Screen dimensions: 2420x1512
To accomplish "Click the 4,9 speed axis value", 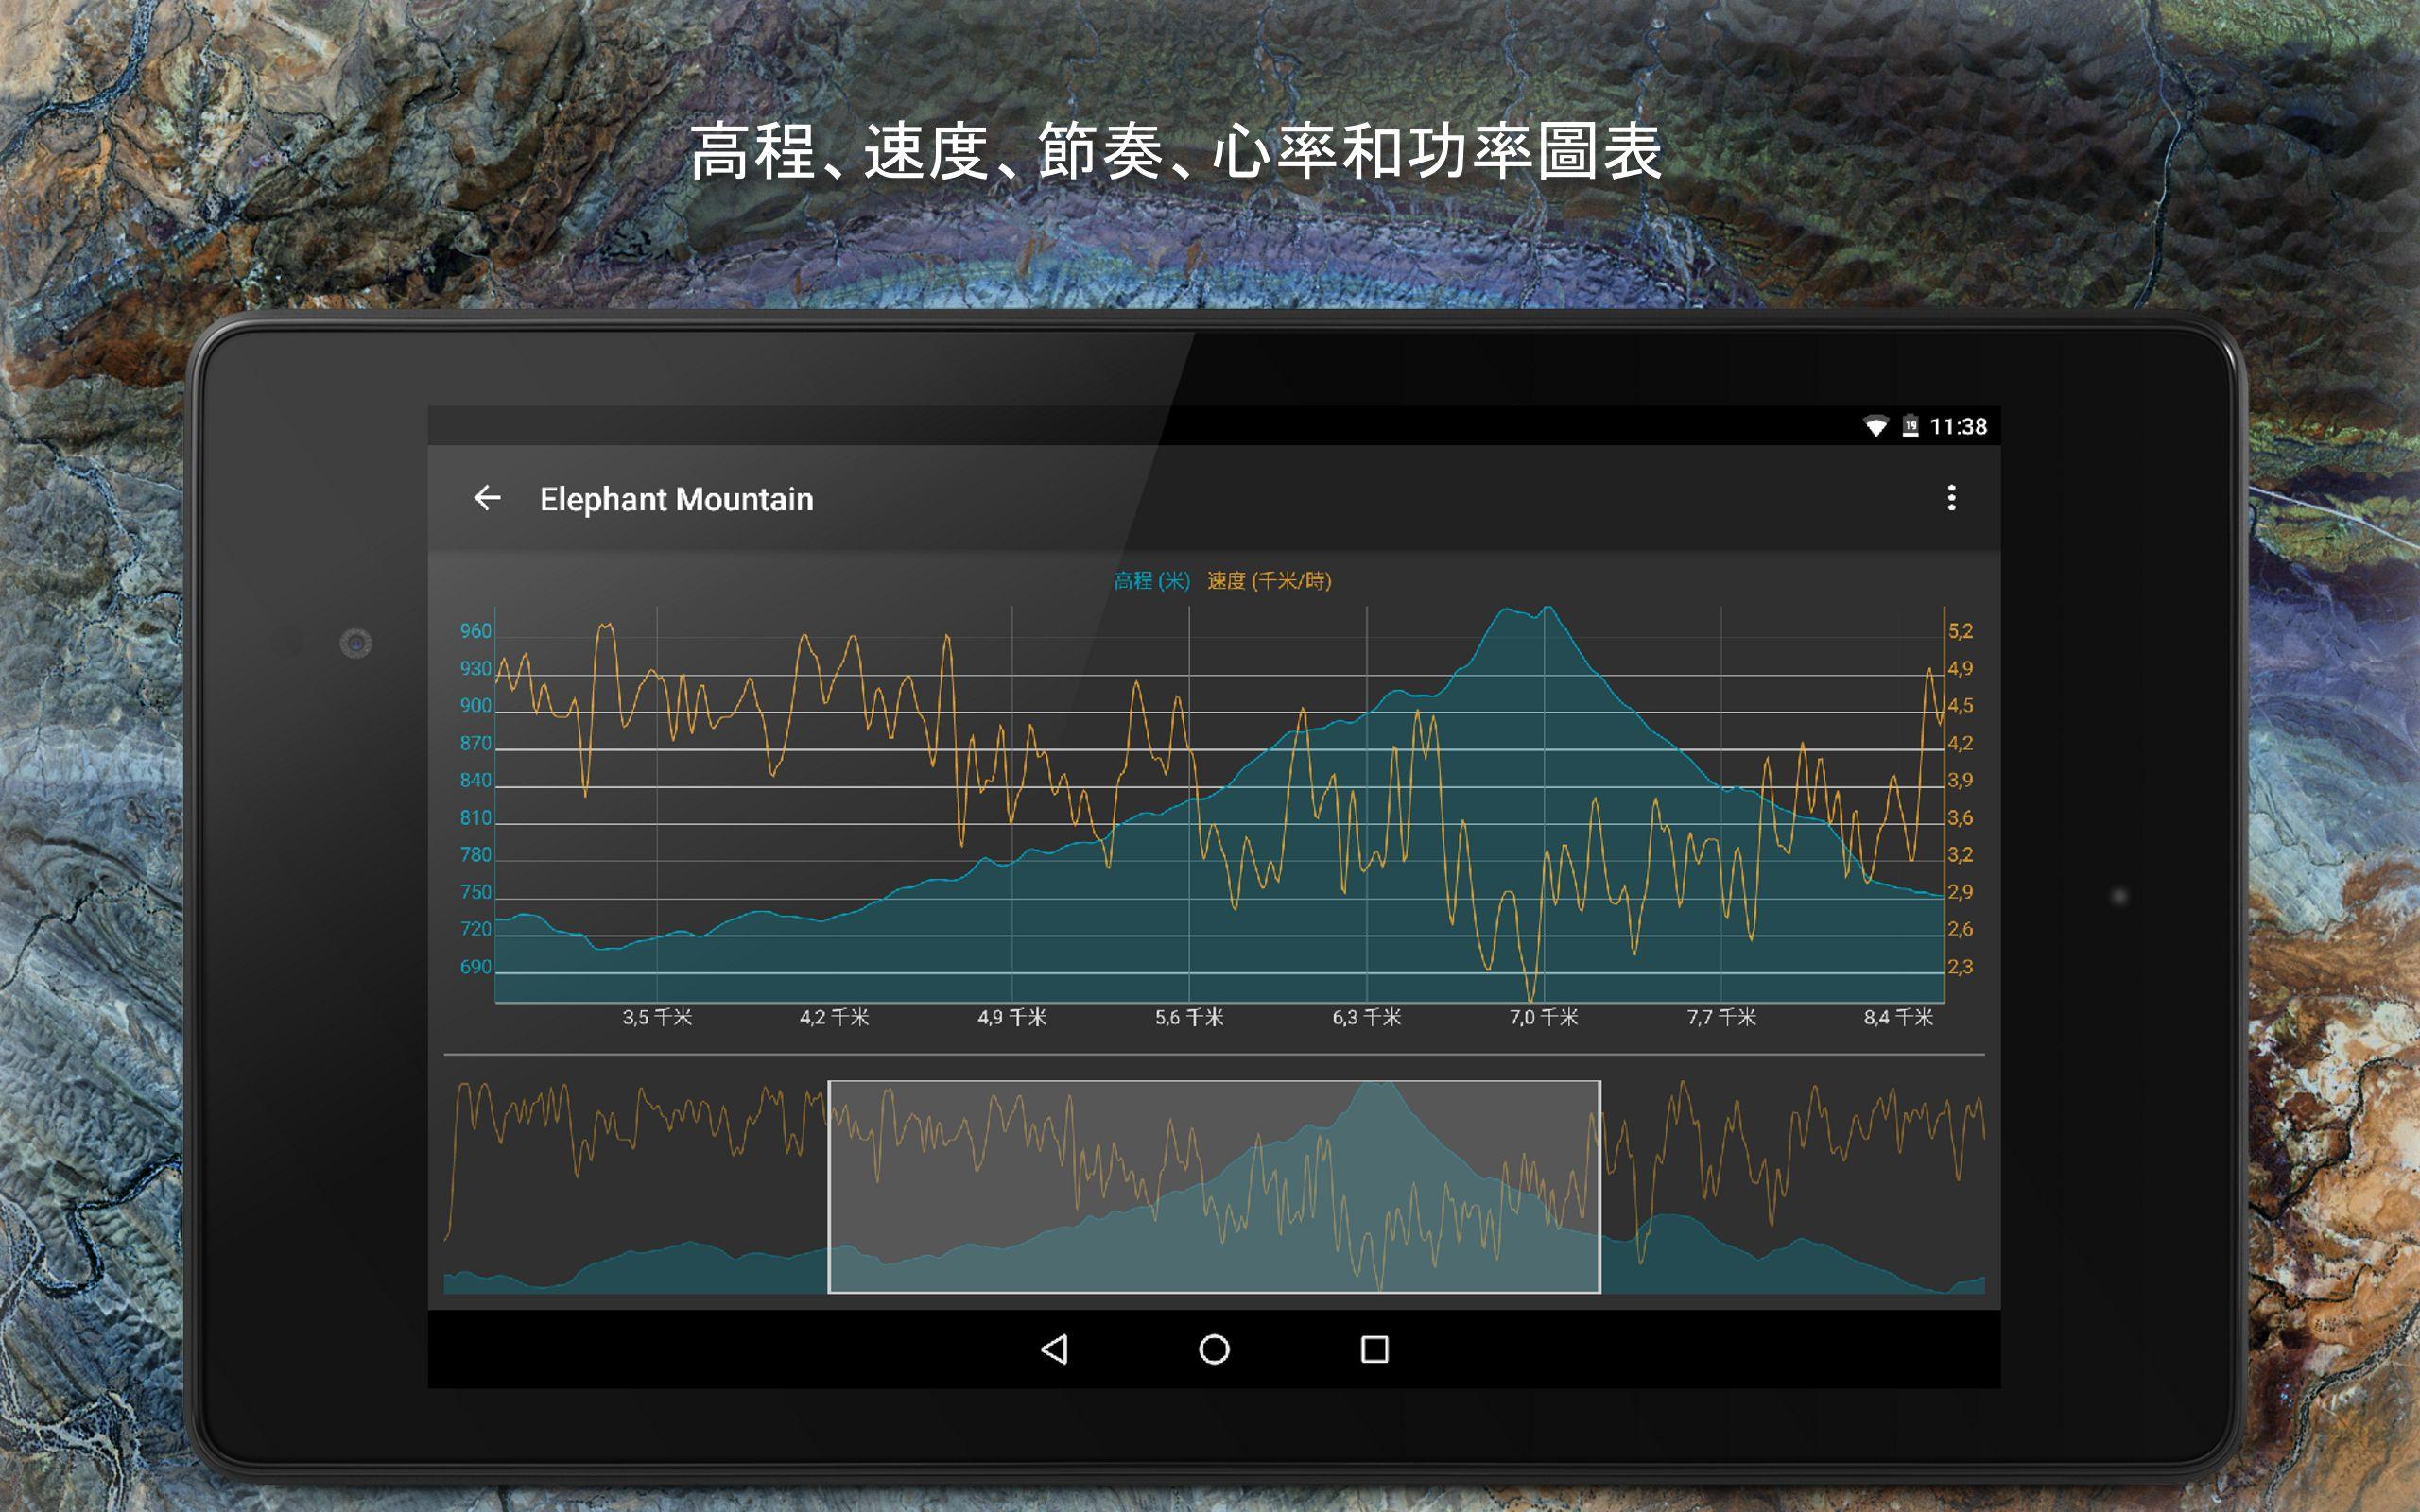I will coord(1960,668).
